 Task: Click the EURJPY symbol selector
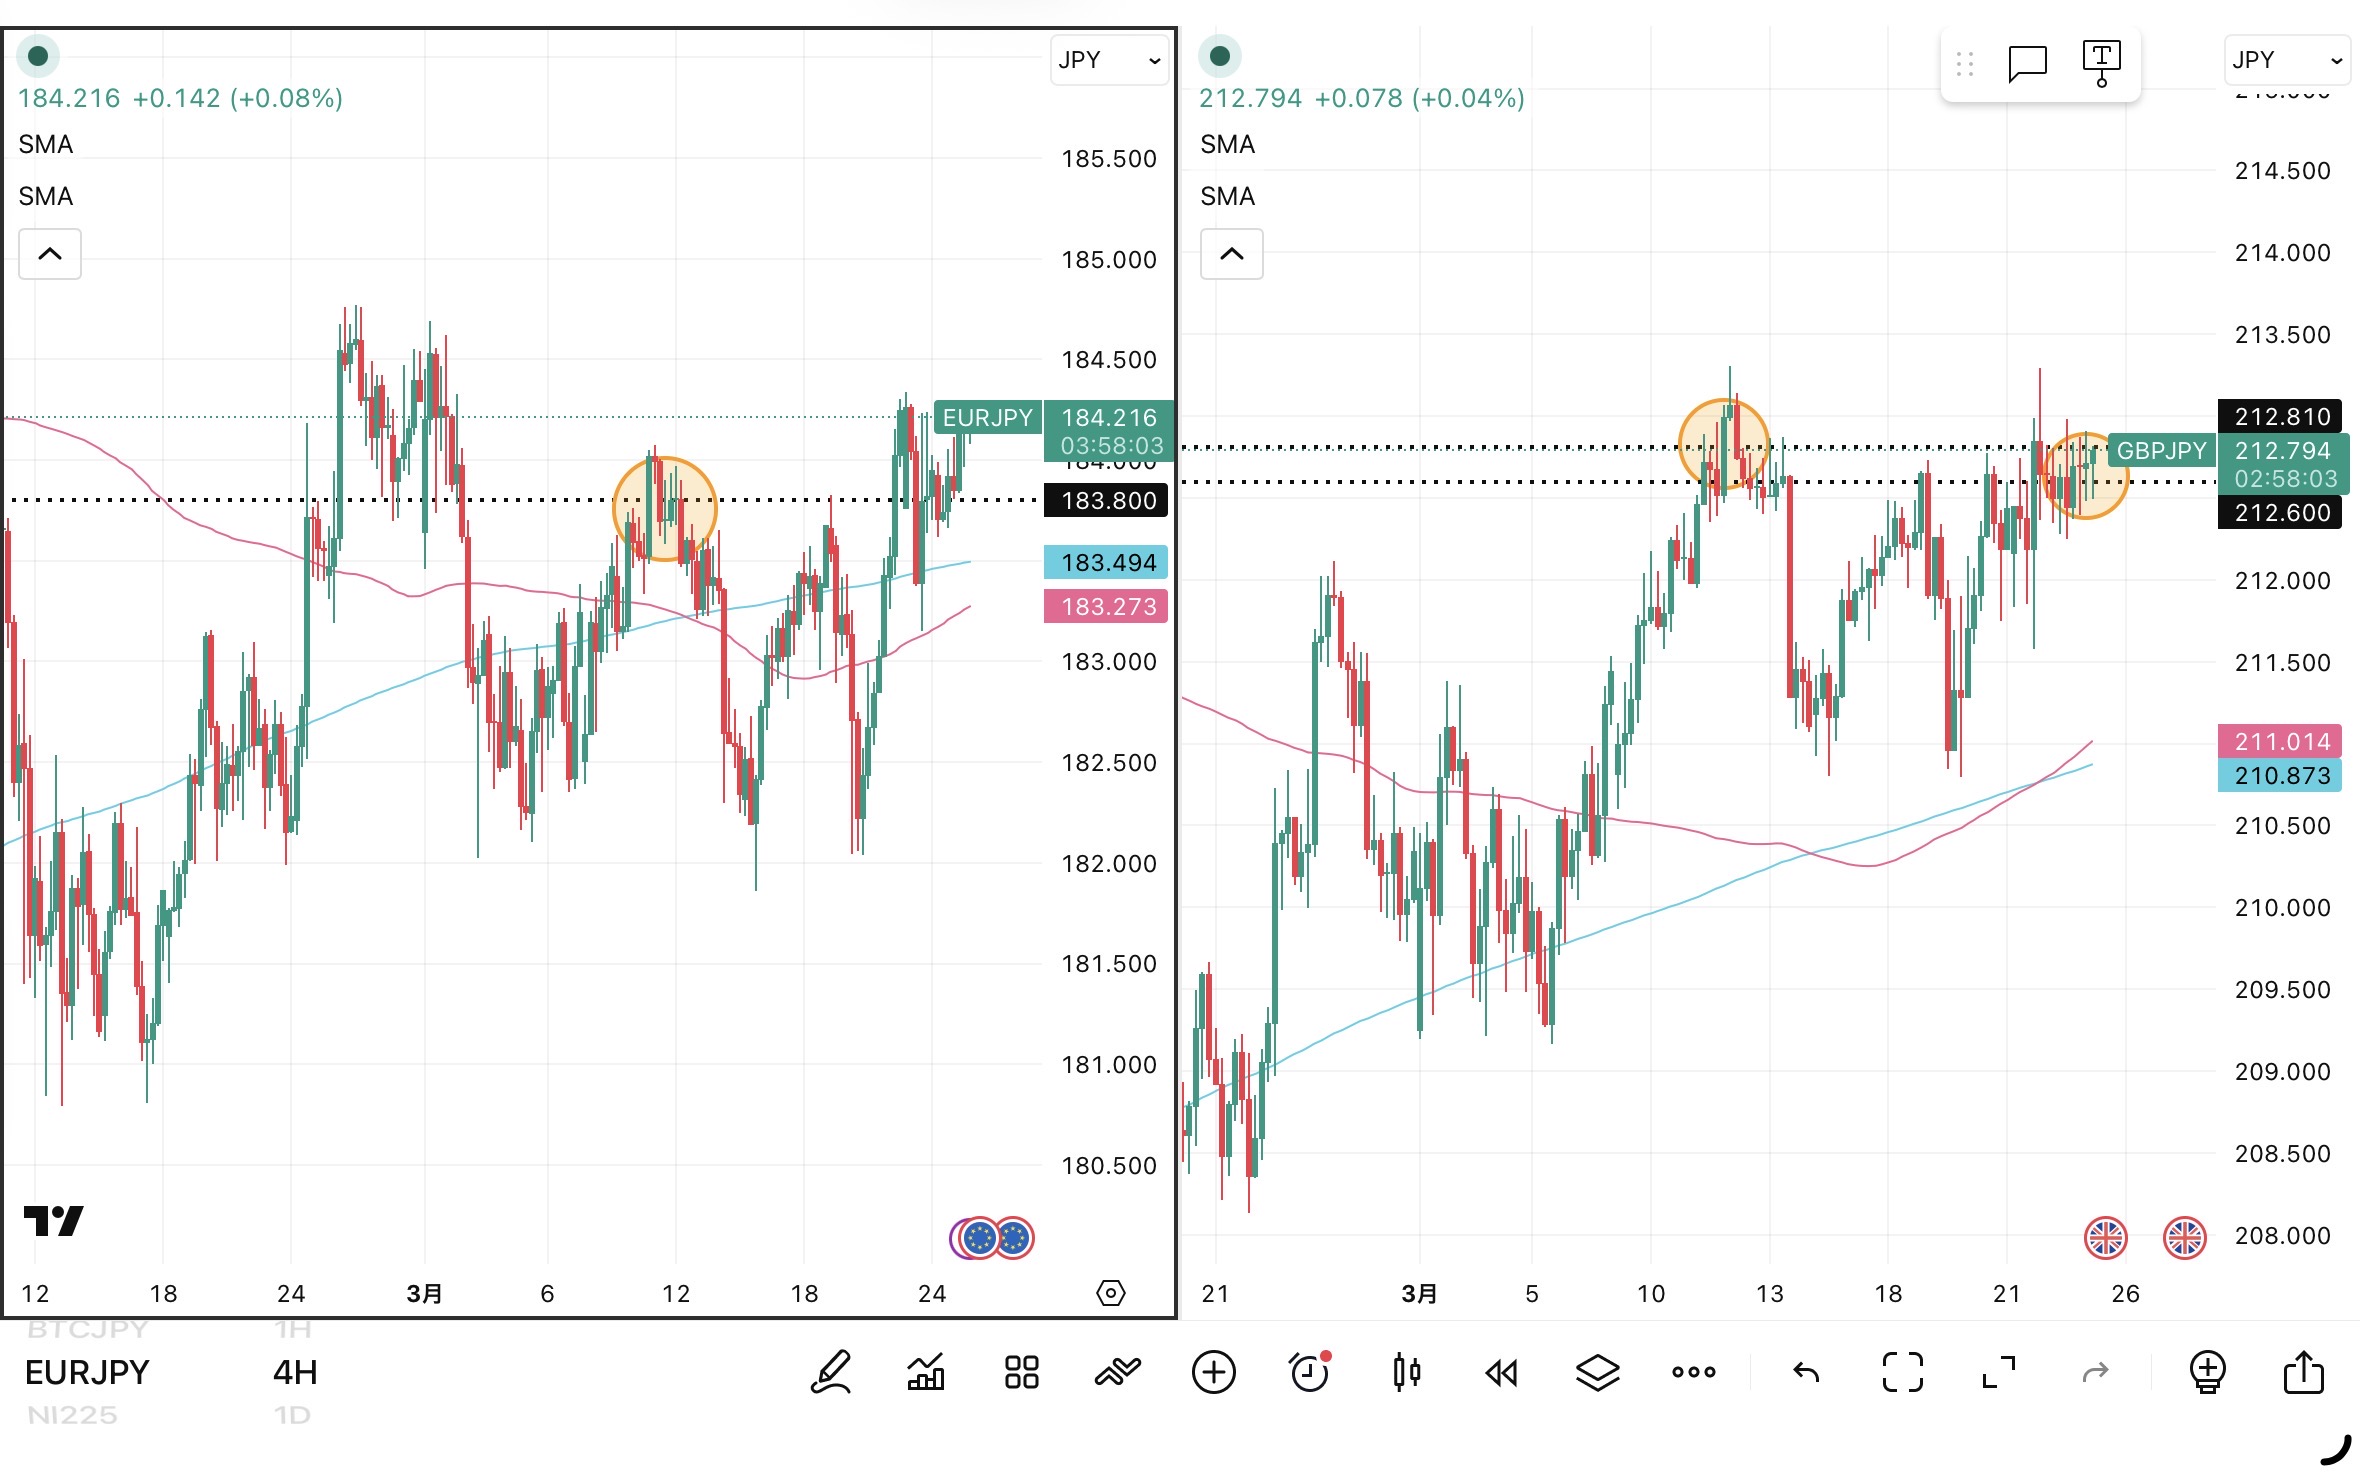(87, 1372)
